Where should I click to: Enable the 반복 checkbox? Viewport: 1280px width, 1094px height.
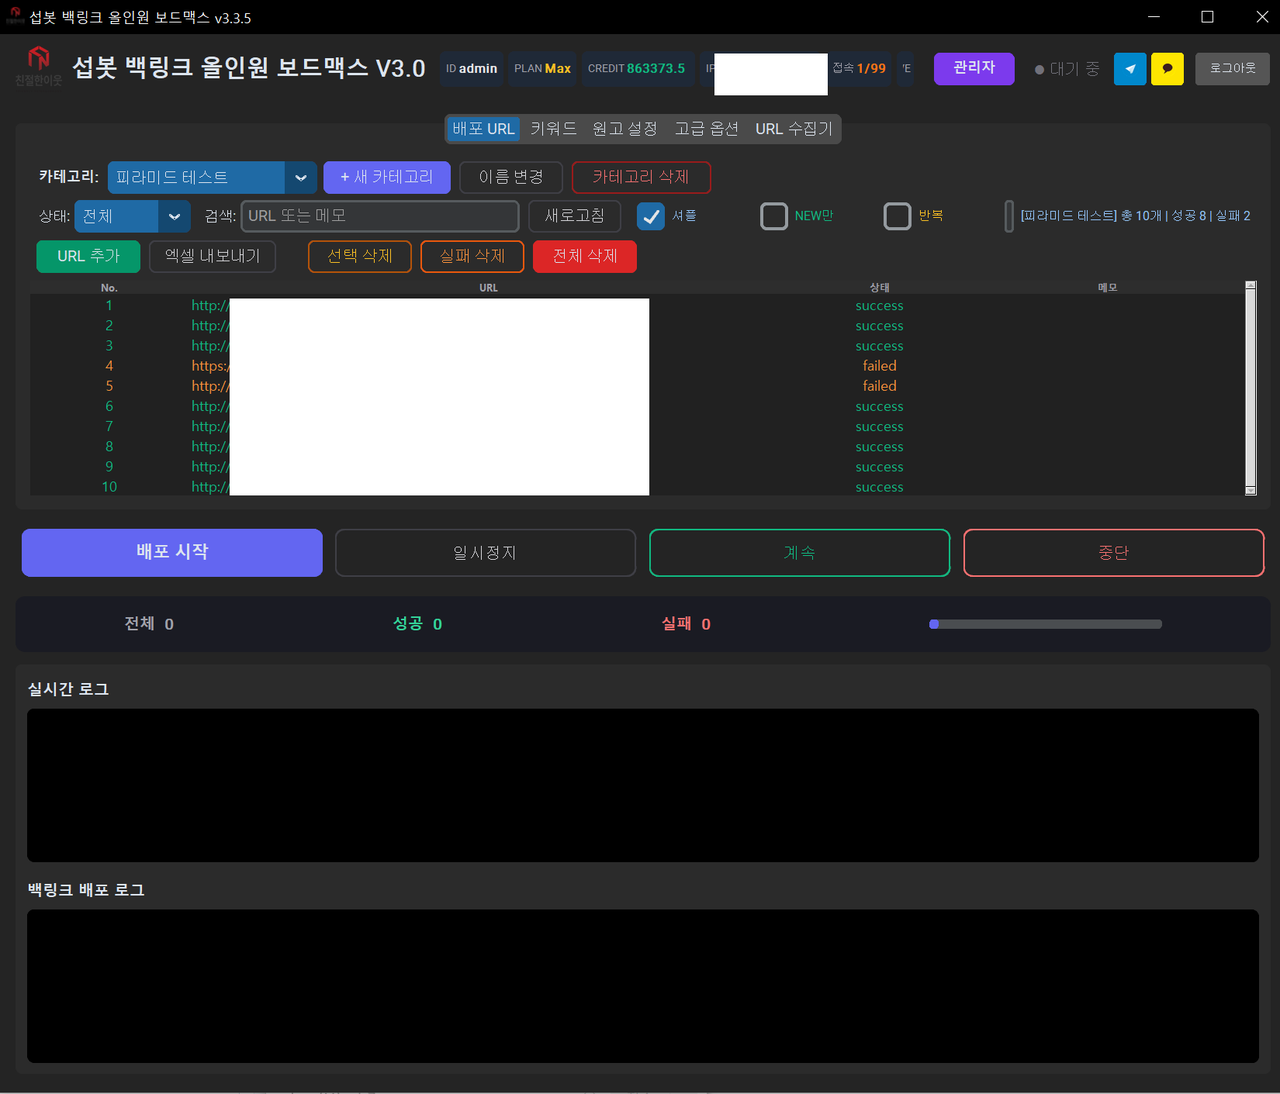pos(897,216)
